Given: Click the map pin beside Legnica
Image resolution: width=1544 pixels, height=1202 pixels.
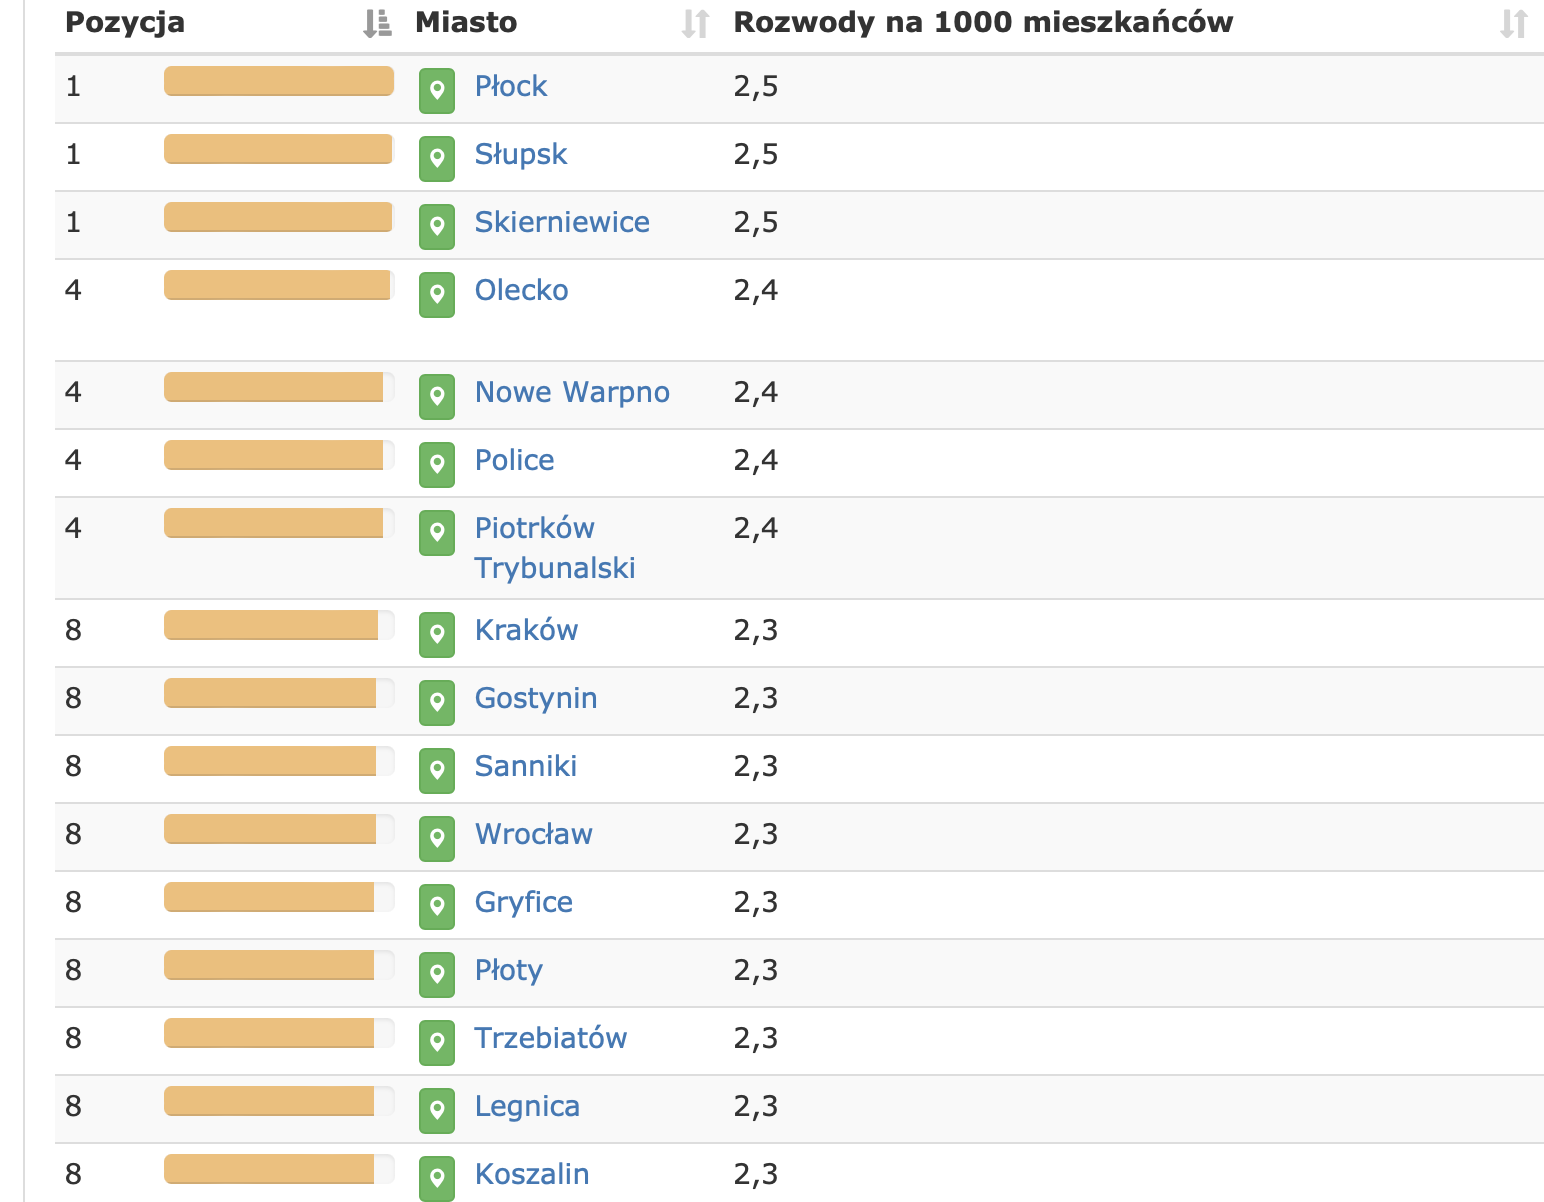Looking at the screenshot, I should point(437,1111).
